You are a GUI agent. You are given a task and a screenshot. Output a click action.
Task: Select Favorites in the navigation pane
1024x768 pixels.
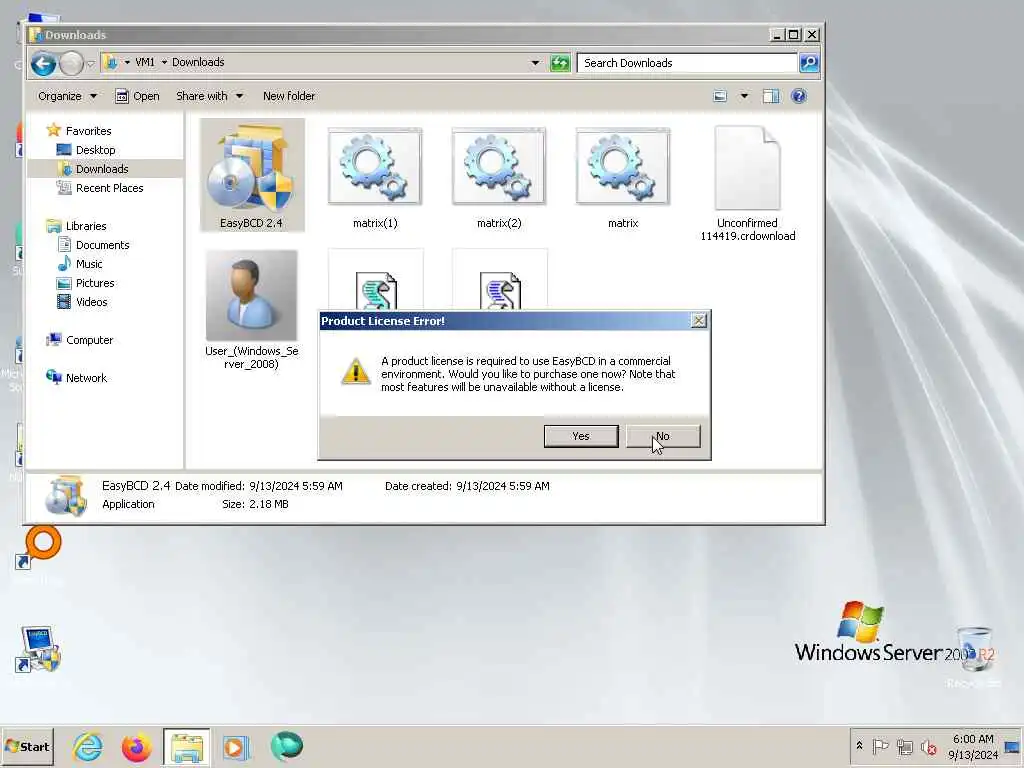pos(88,131)
